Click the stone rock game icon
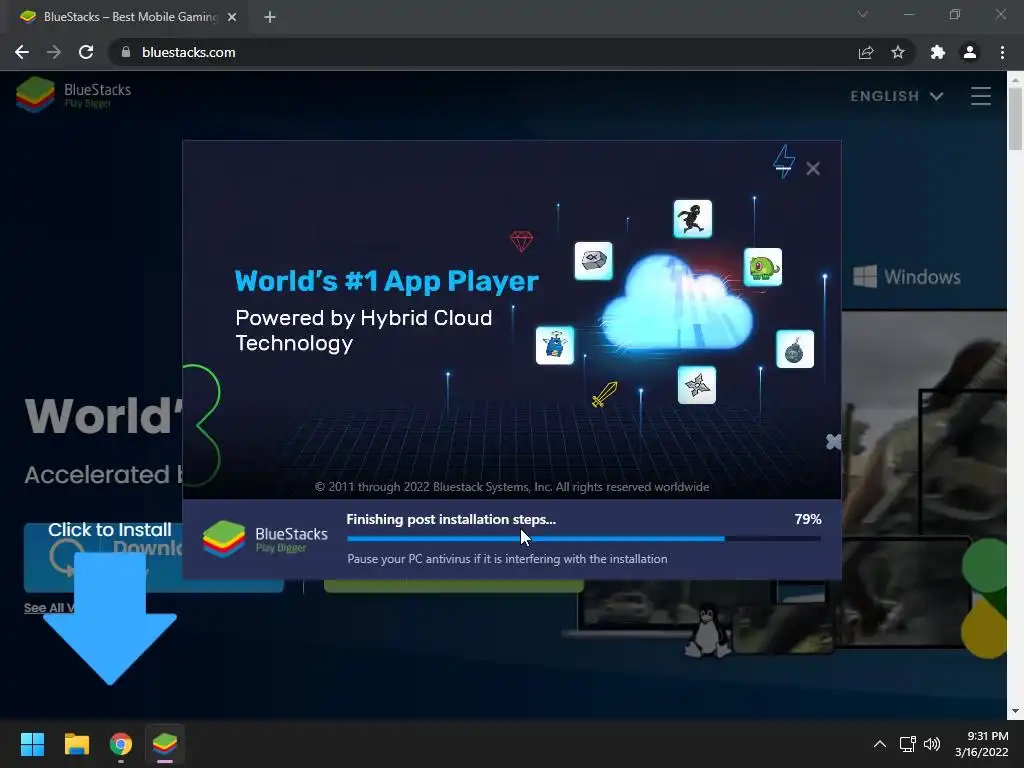 (x=594, y=261)
